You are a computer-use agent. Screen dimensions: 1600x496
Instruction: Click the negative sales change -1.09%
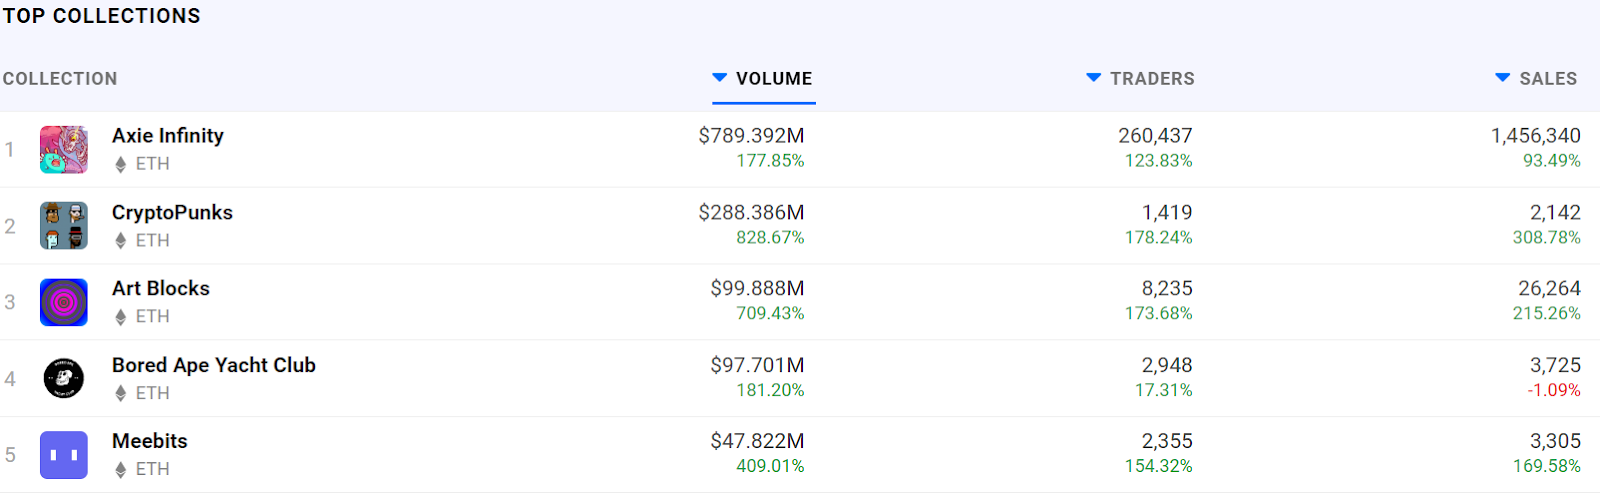point(1554,391)
